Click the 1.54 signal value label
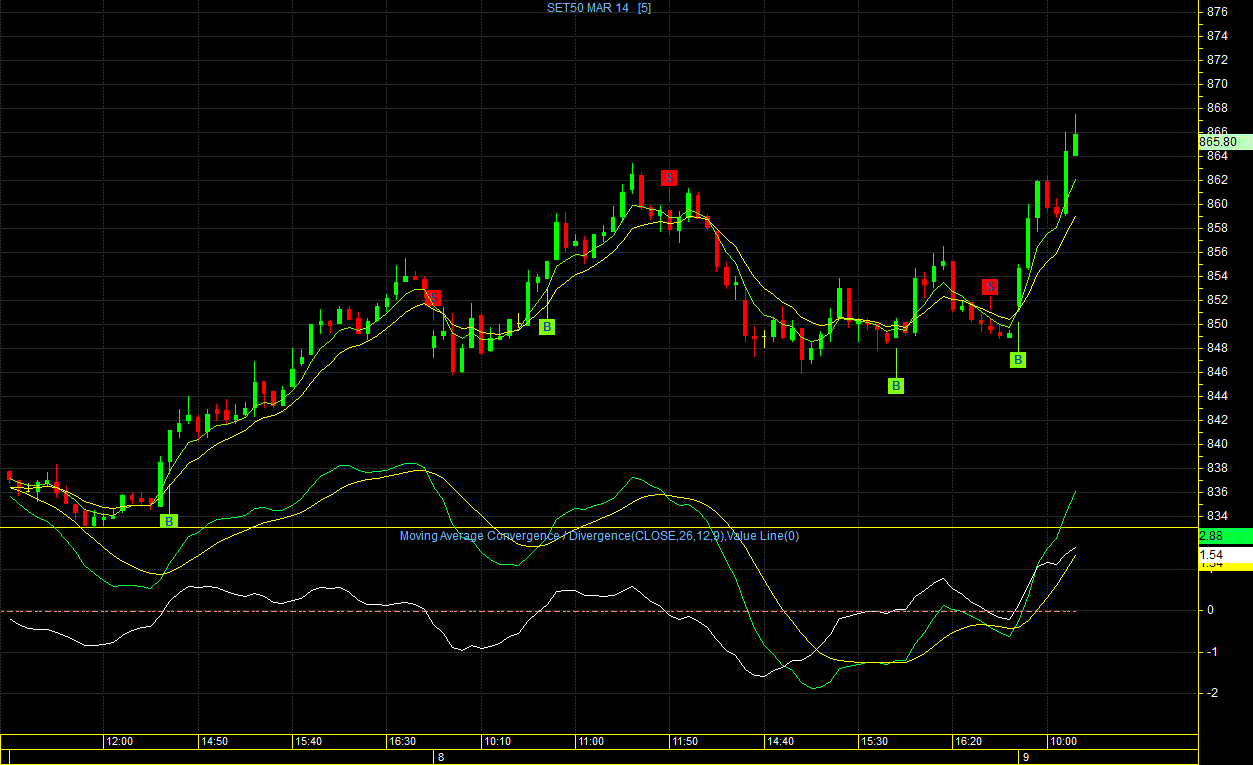1253x765 pixels. [x=1224, y=555]
